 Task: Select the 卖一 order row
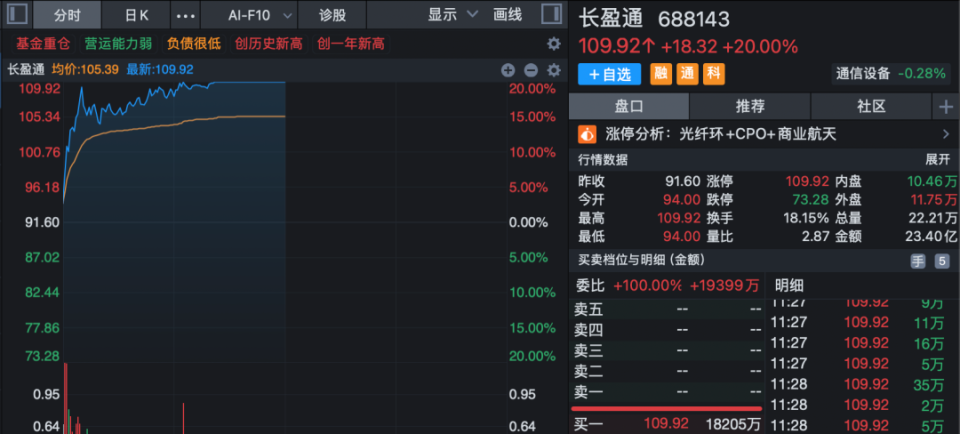(667, 392)
